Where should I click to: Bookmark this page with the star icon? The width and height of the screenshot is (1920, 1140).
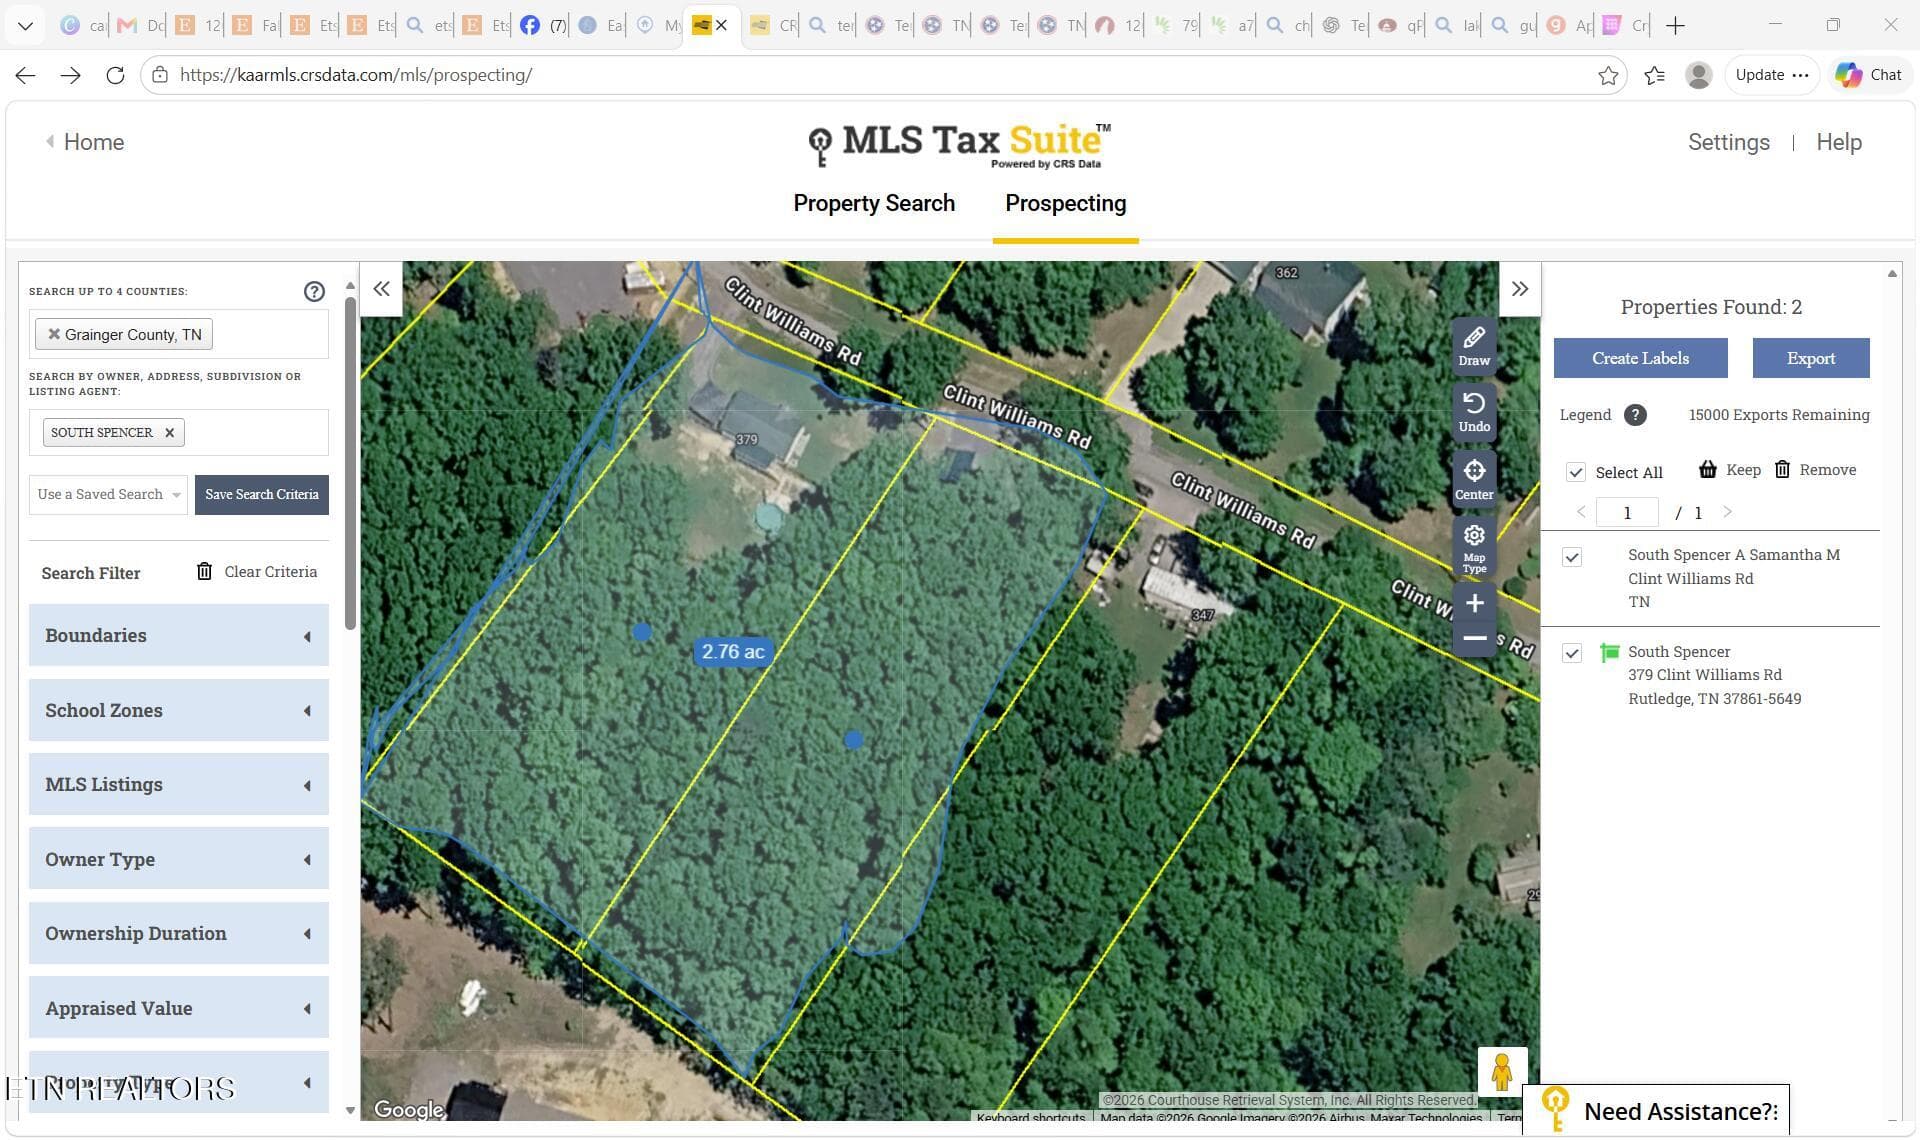(x=1608, y=75)
